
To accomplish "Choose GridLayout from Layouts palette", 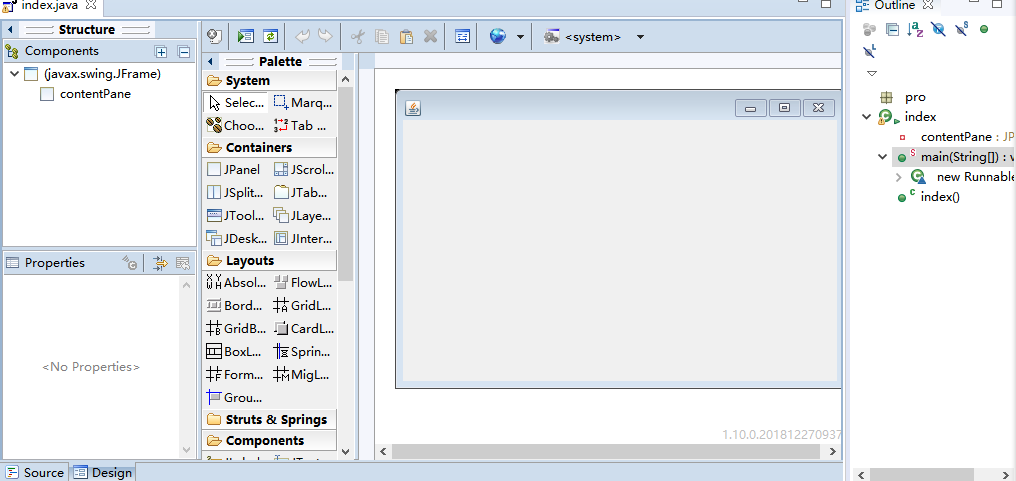I will 303,305.
